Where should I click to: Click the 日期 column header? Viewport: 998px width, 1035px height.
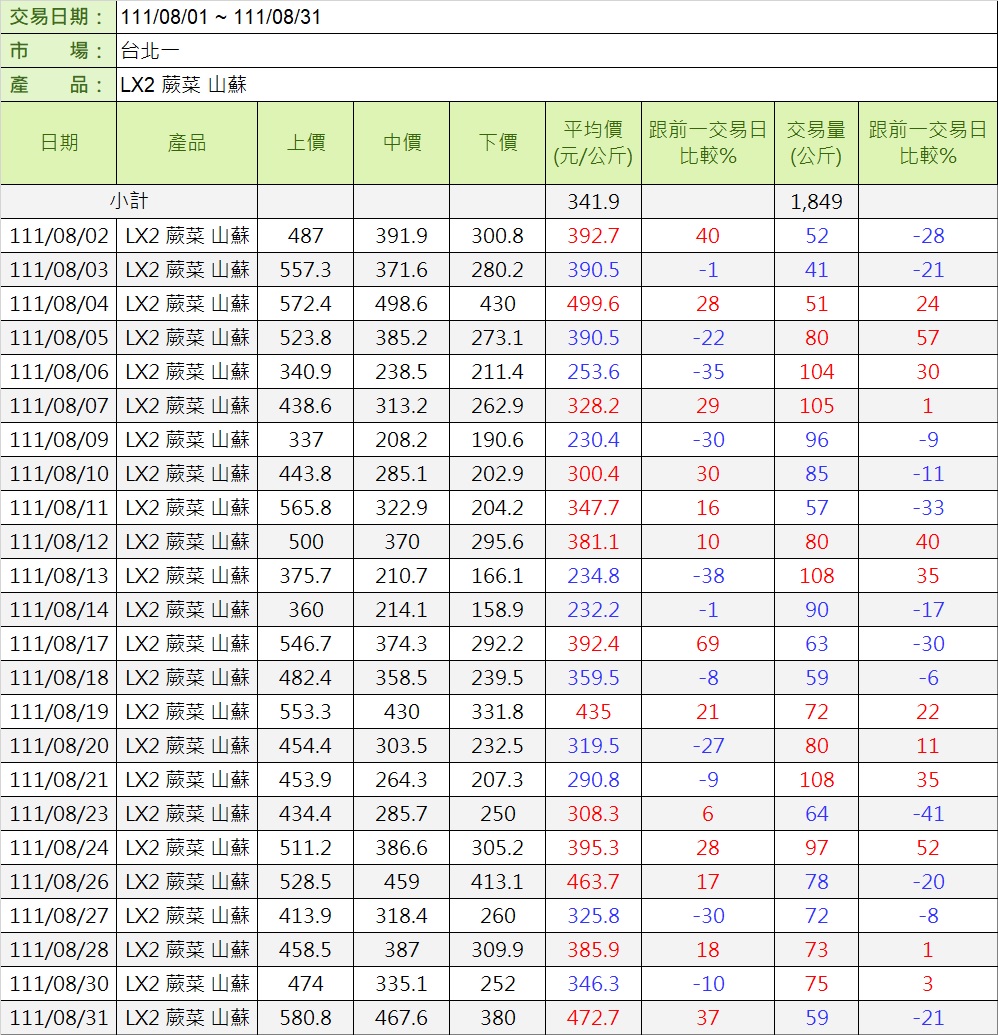(x=59, y=143)
